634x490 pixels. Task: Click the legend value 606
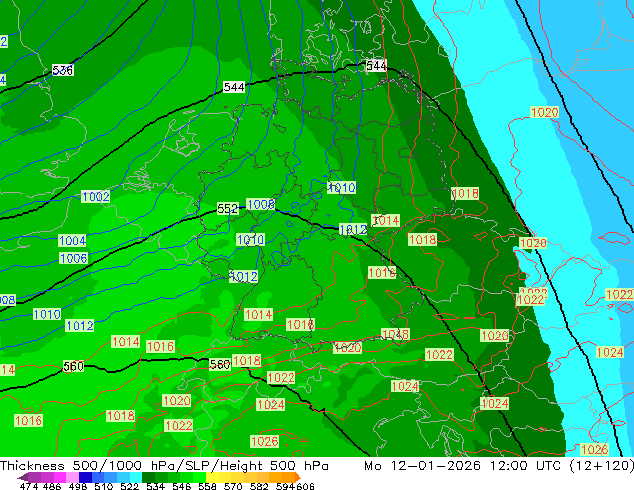305,486
